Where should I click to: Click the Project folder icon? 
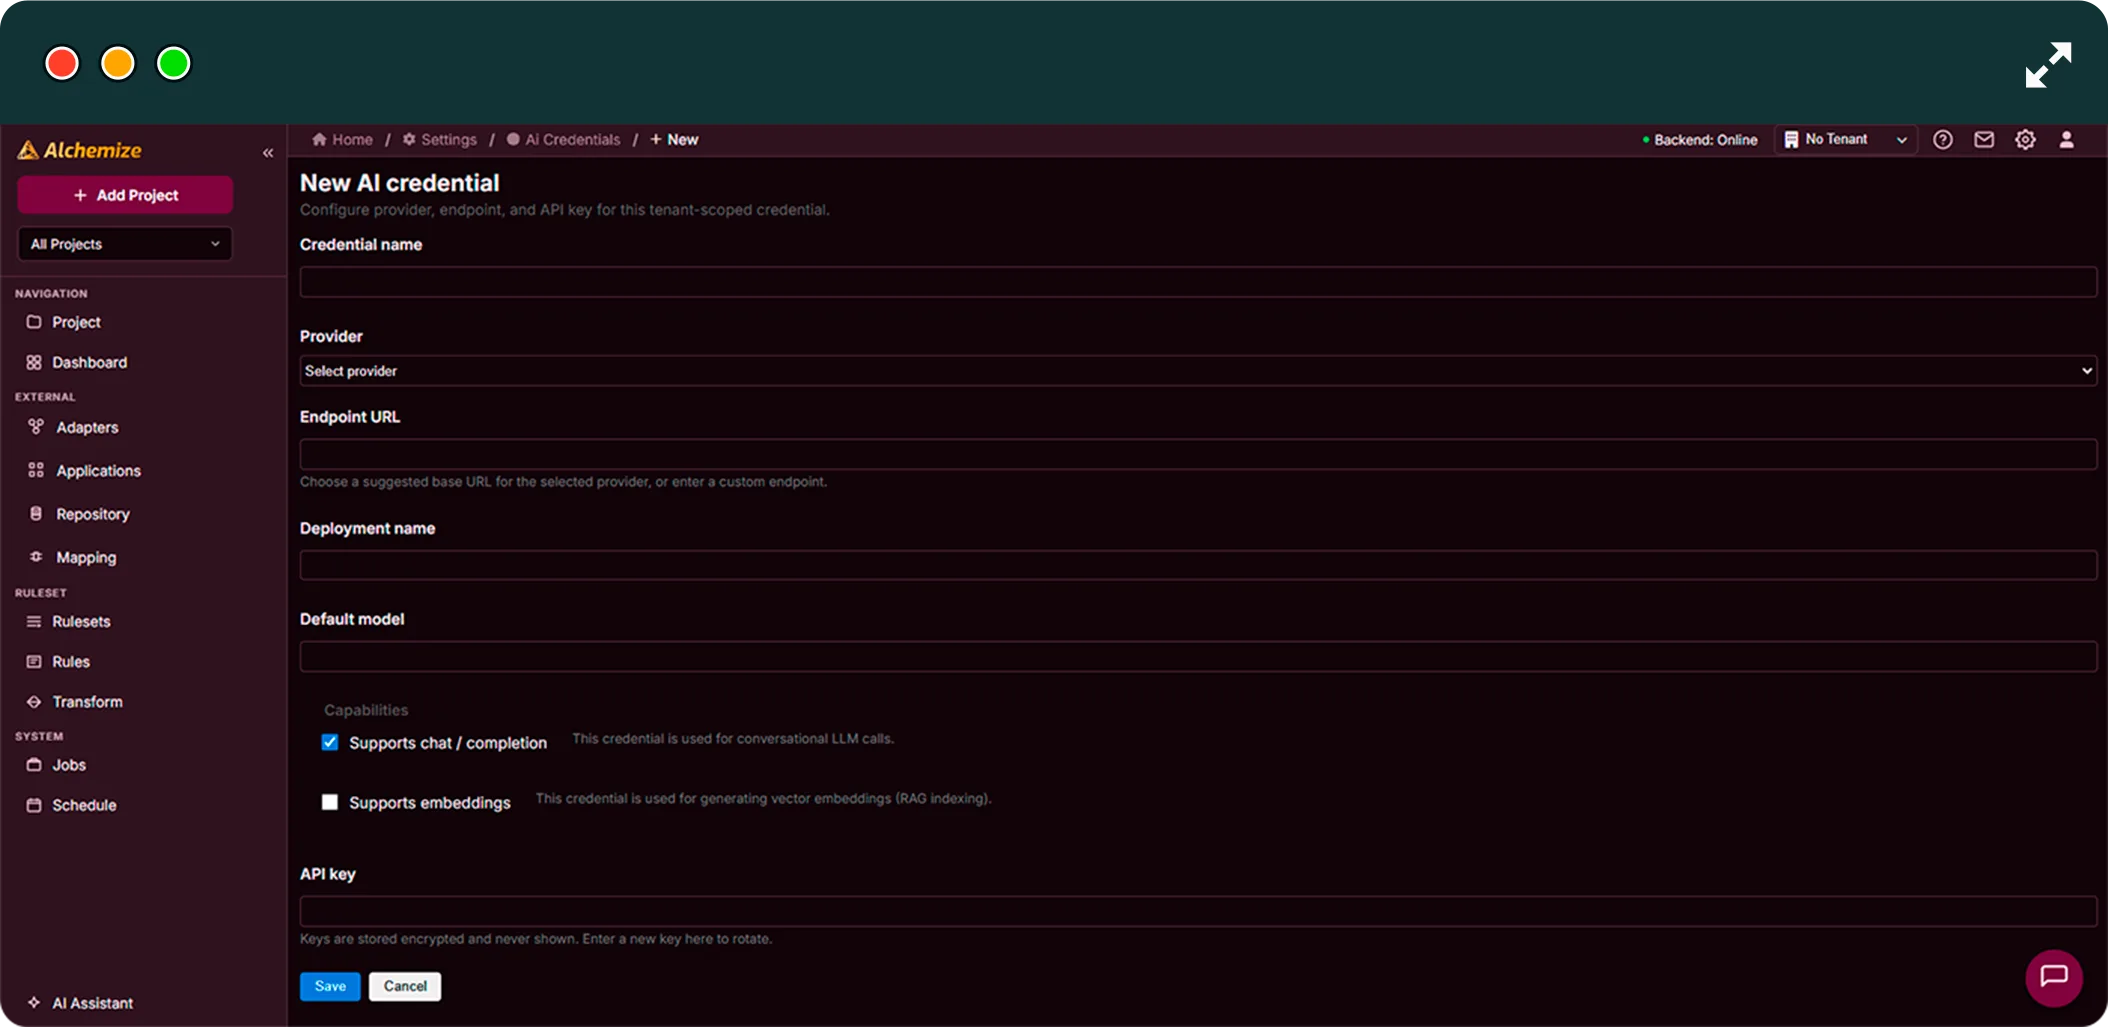click(34, 322)
